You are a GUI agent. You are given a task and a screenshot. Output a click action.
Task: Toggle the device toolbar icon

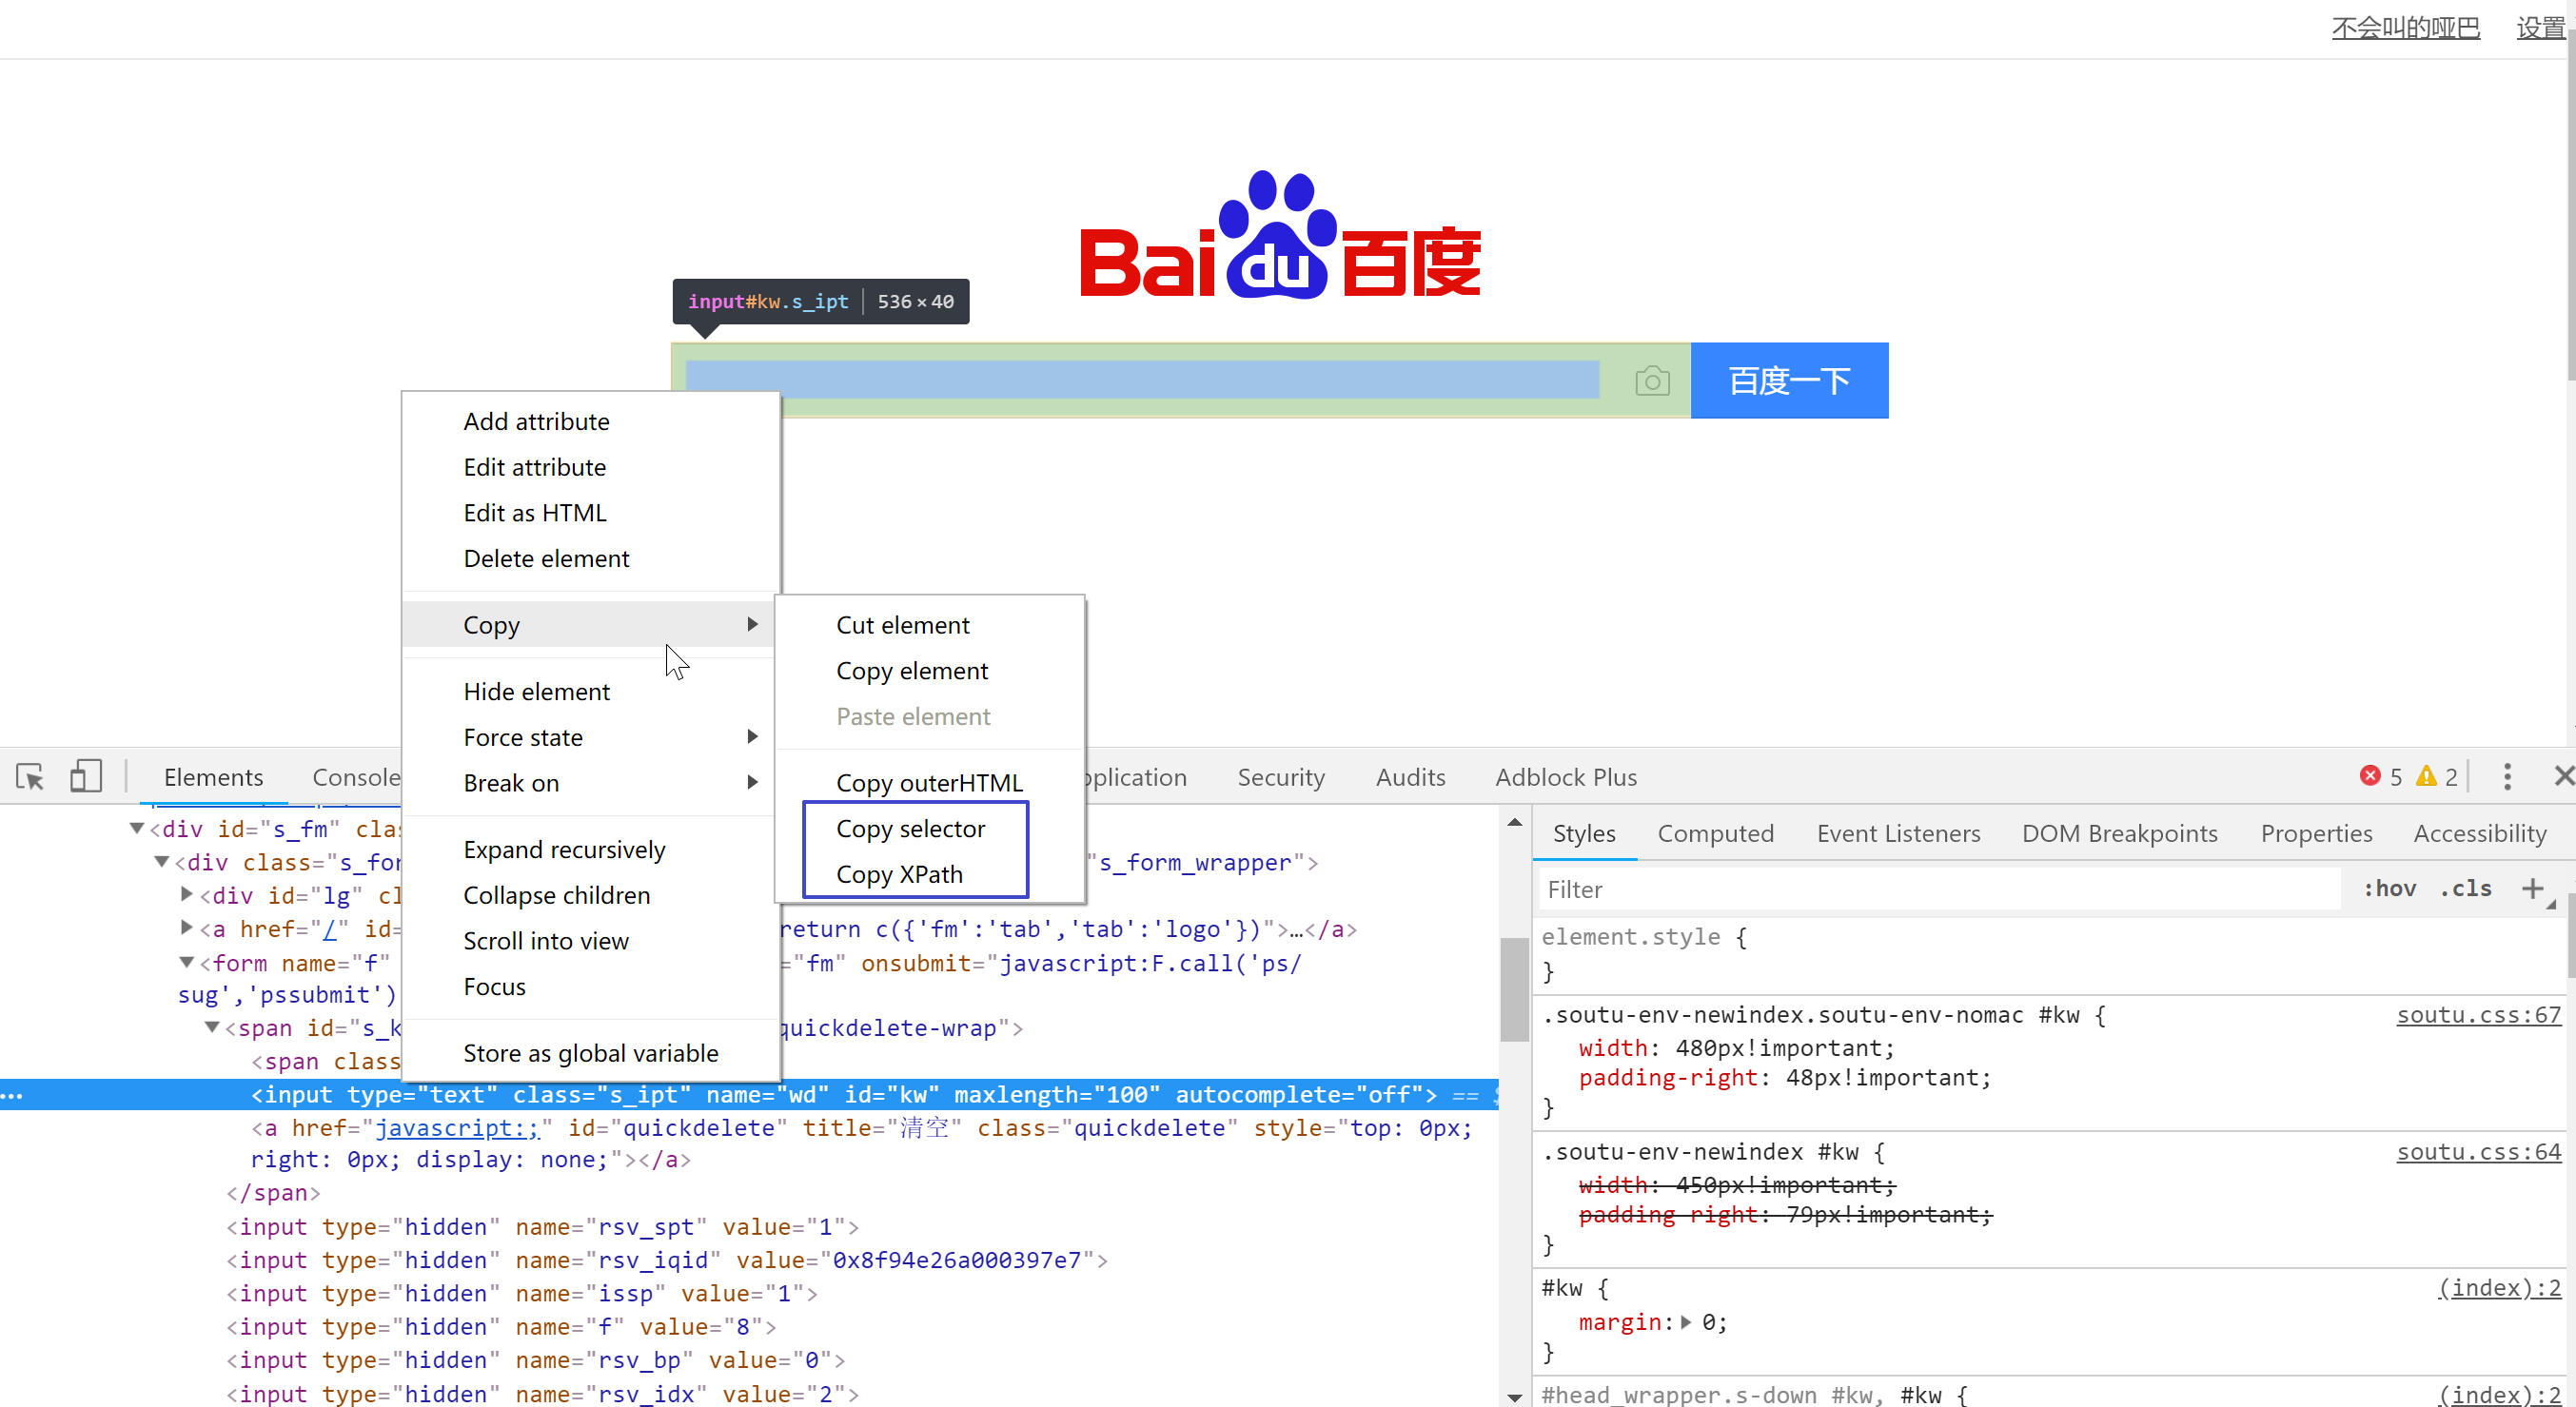coord(86,777)
